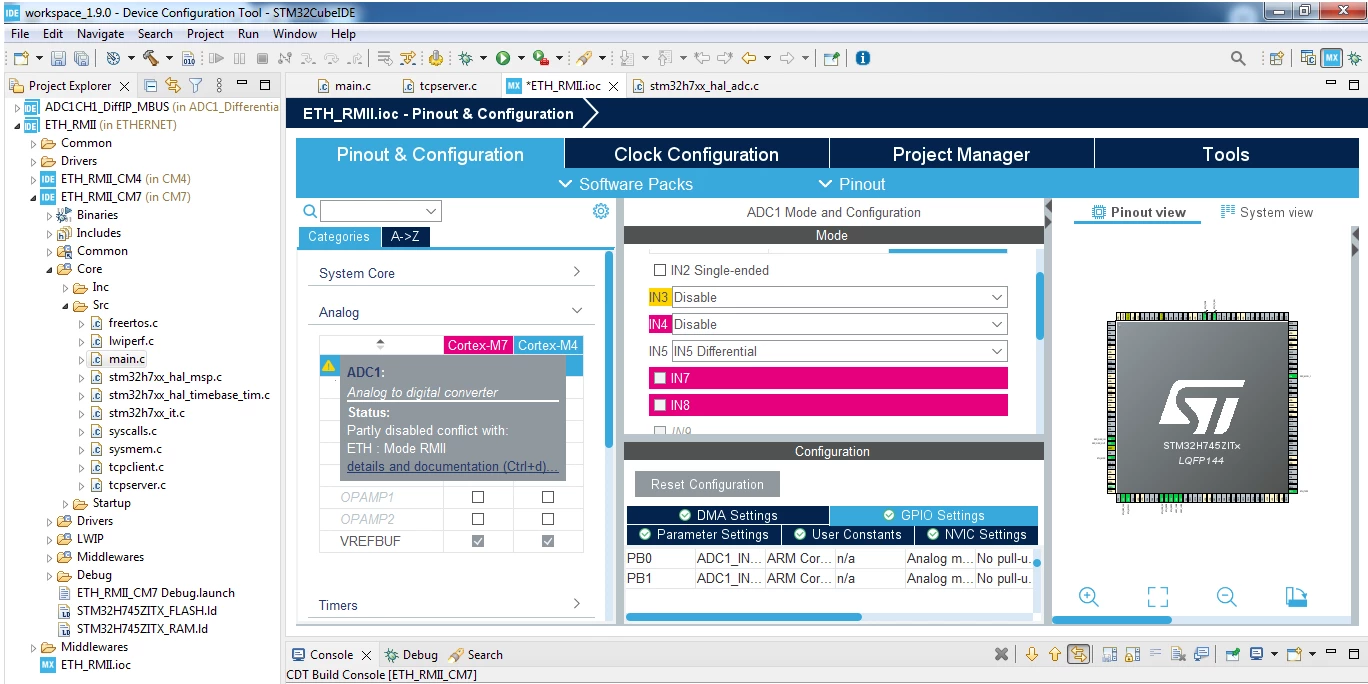Click the GPIO table horizontal scrollbar
This screenshot has width=1368, height=684.
click(x=743, y=617)
